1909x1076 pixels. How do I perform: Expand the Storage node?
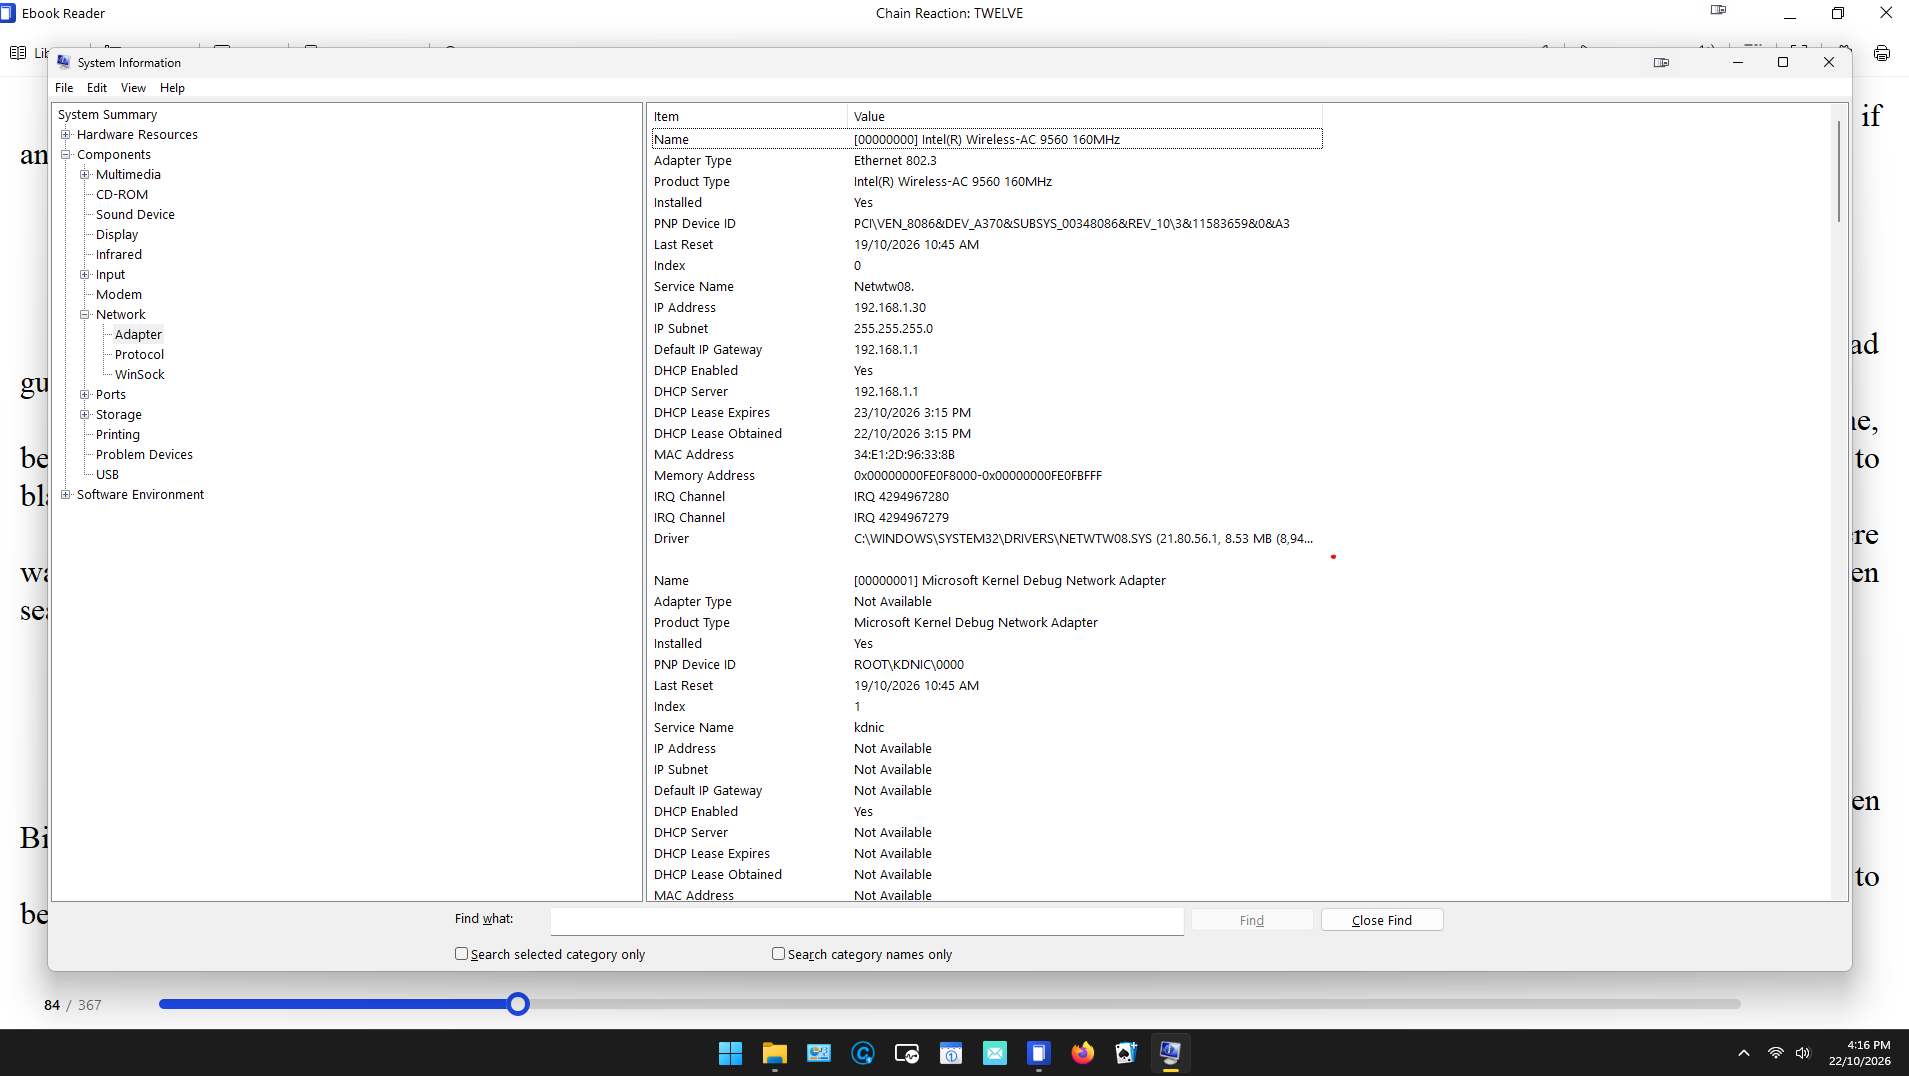tap(85, 415)
